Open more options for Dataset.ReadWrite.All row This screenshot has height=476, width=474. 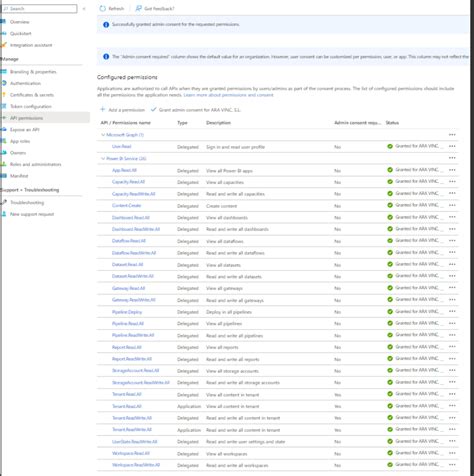pos(452,276)
